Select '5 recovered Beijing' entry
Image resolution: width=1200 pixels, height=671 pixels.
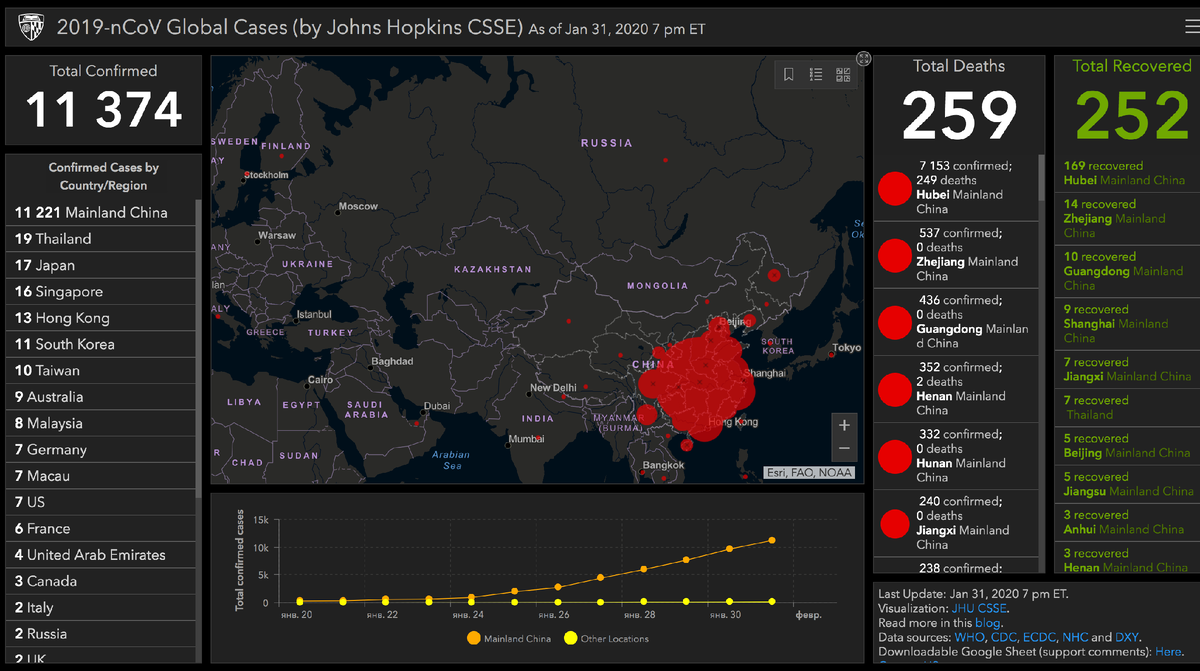(x=1126, y=446)
